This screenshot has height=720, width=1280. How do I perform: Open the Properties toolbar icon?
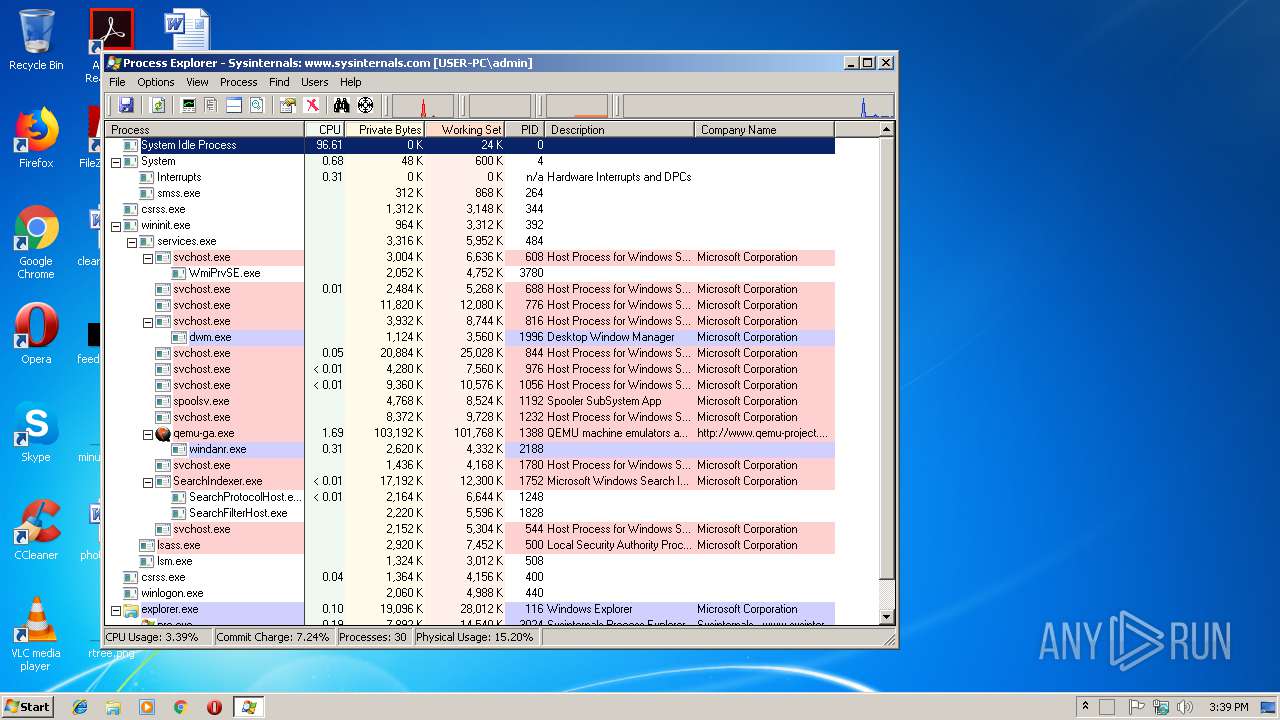tap(288, 105)
